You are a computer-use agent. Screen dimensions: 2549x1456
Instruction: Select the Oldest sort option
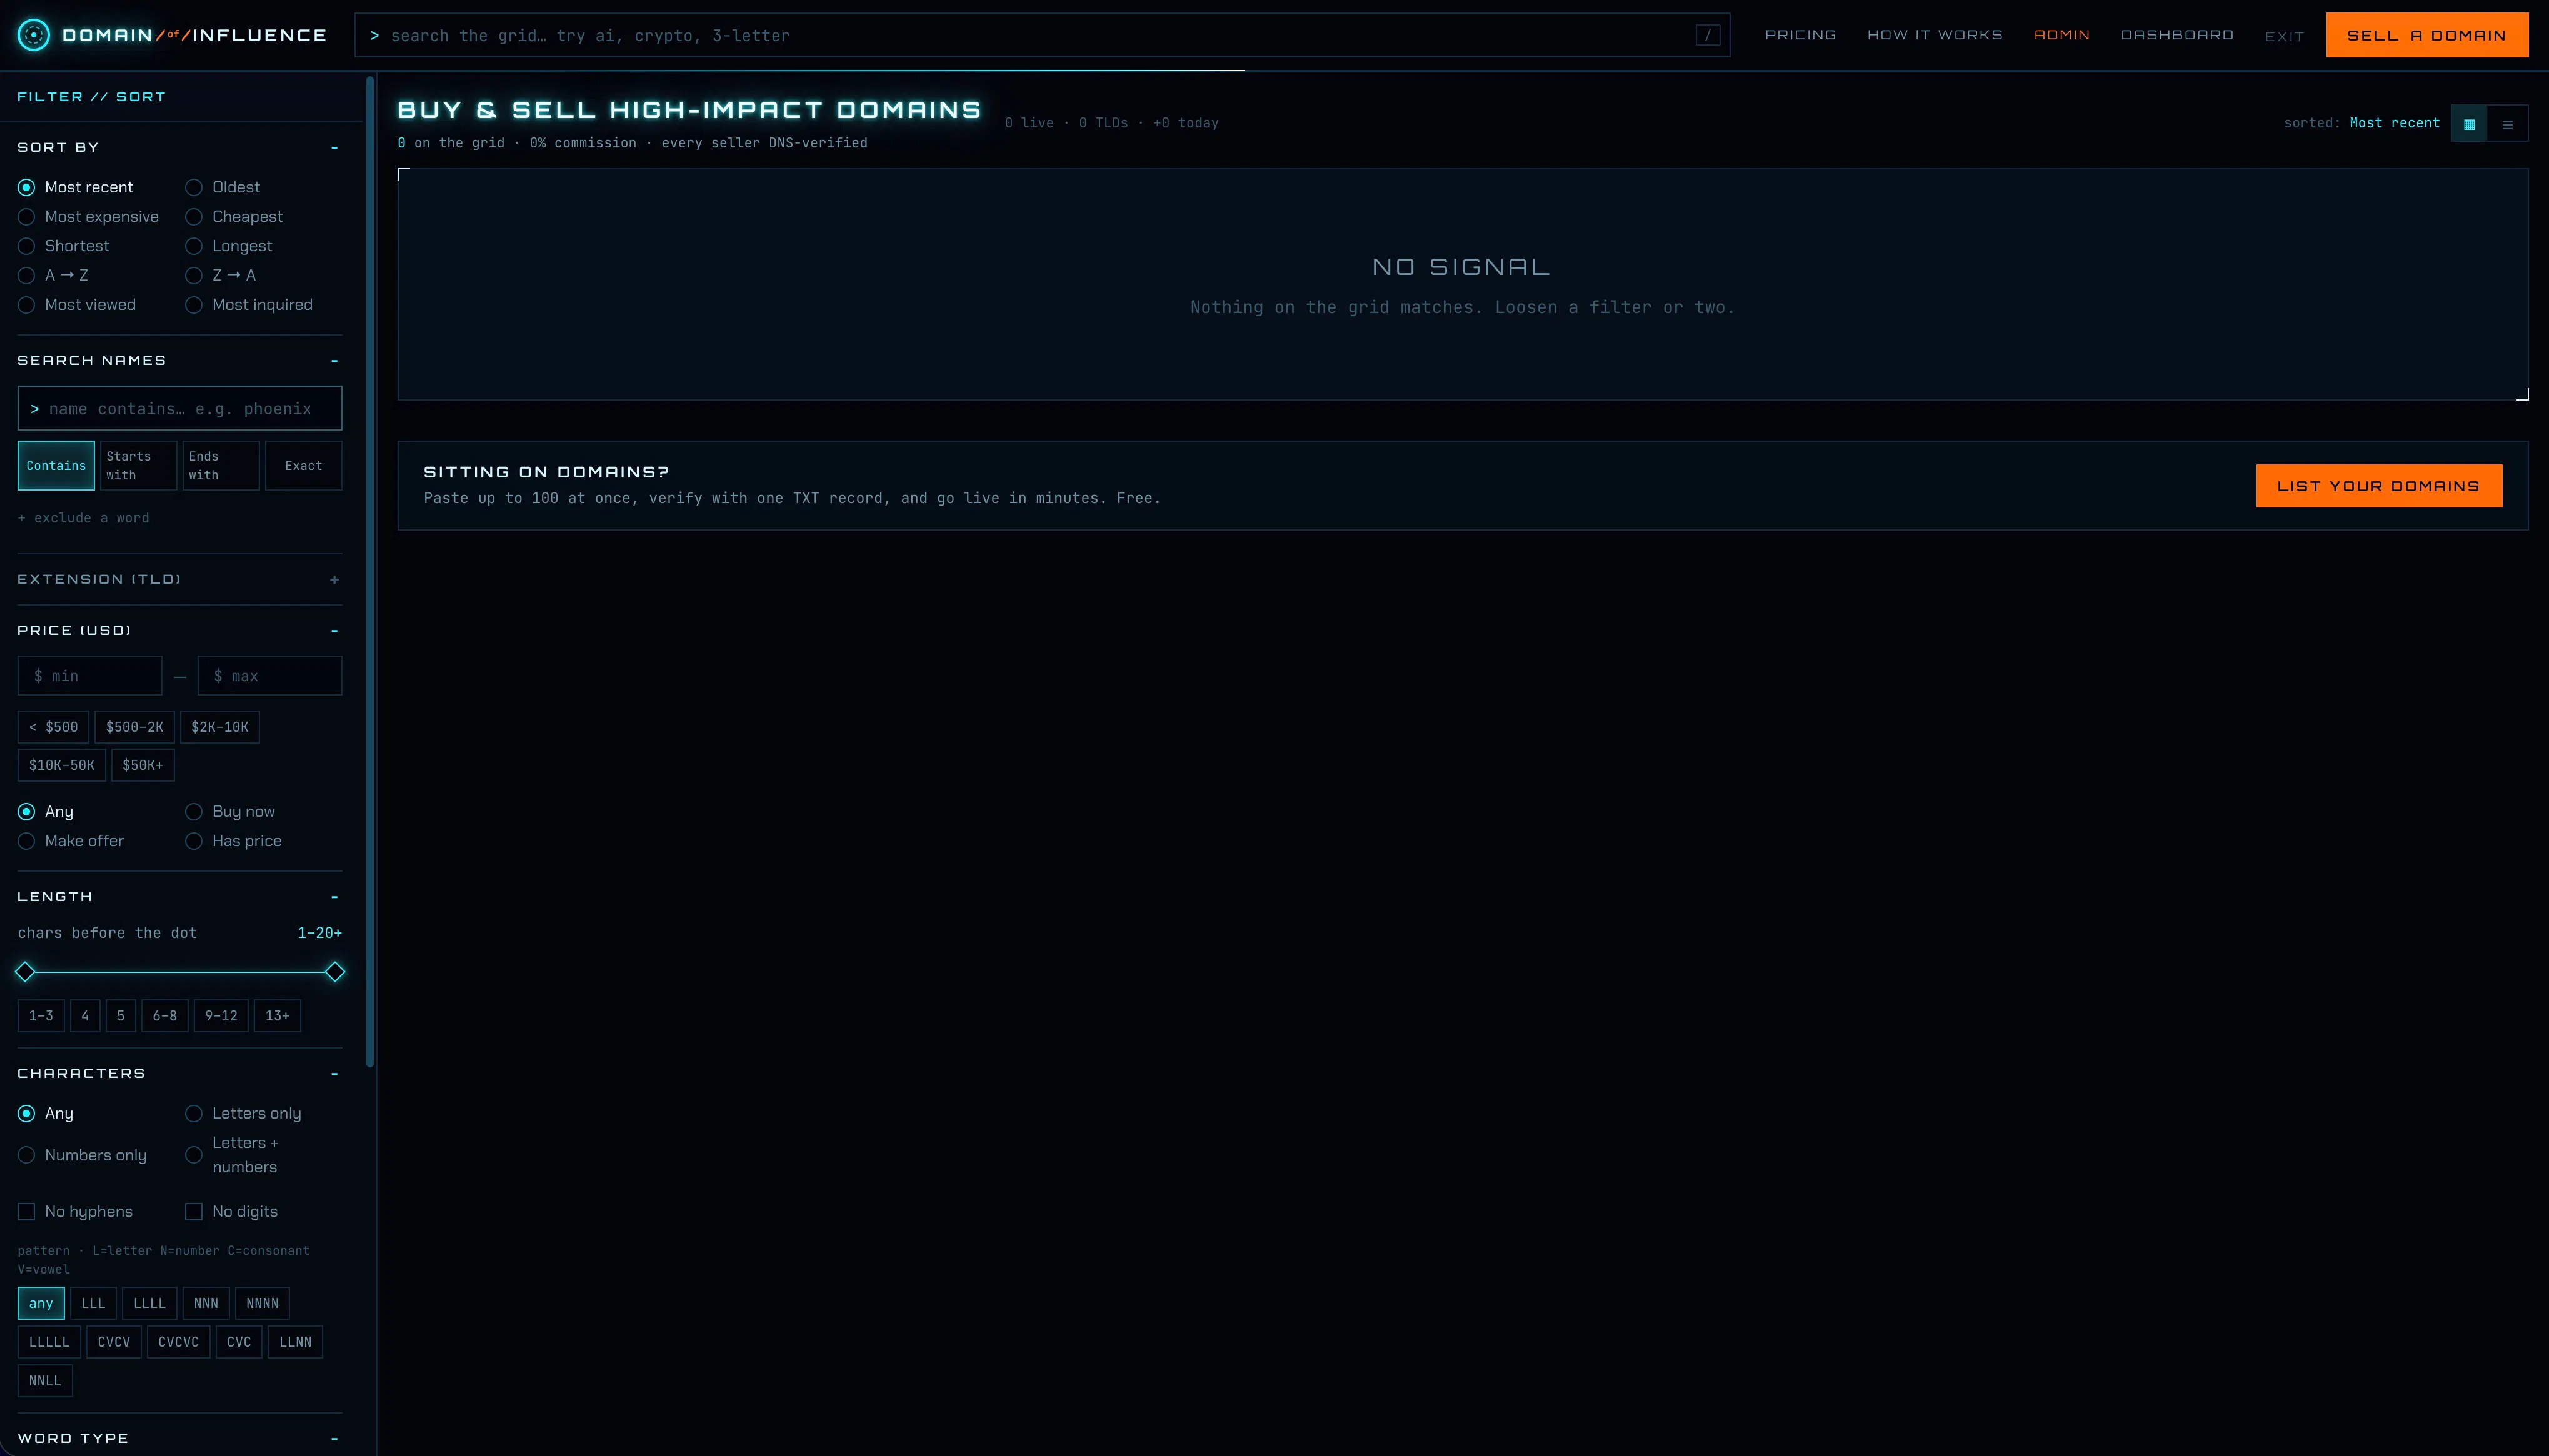[222, 187]
